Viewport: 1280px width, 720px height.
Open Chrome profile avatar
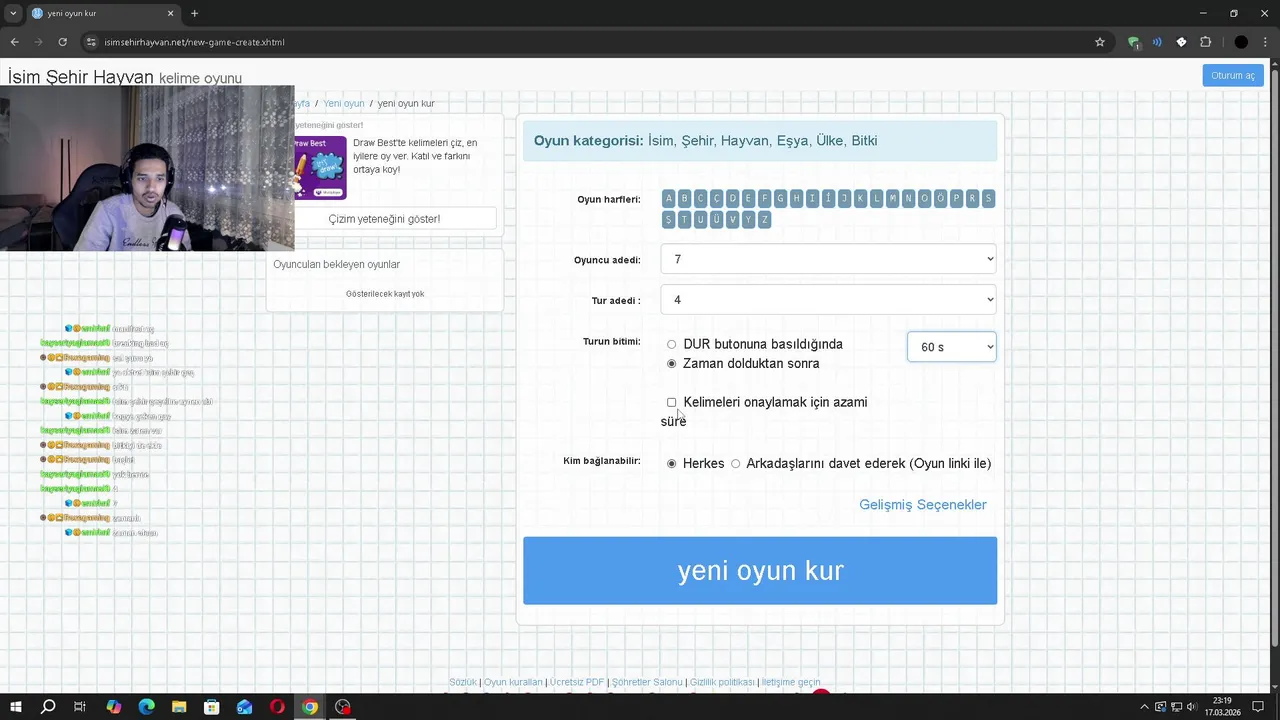(x=1241, y=42)
